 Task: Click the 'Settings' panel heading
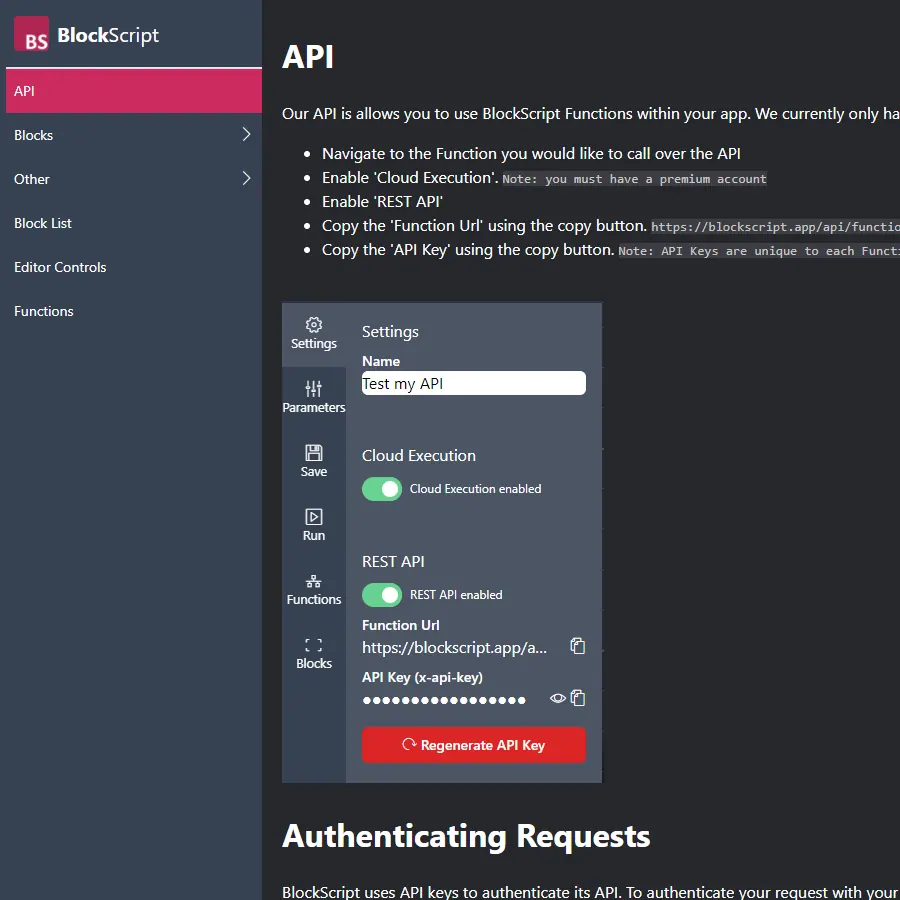390,332
